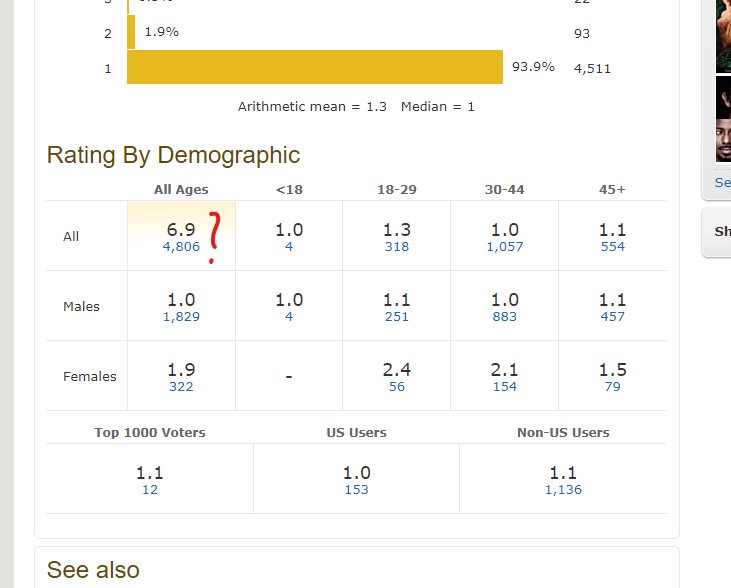Click the 4 votes link for All under 18
Viewport: 731px width, 588px height.
point(289,246)
